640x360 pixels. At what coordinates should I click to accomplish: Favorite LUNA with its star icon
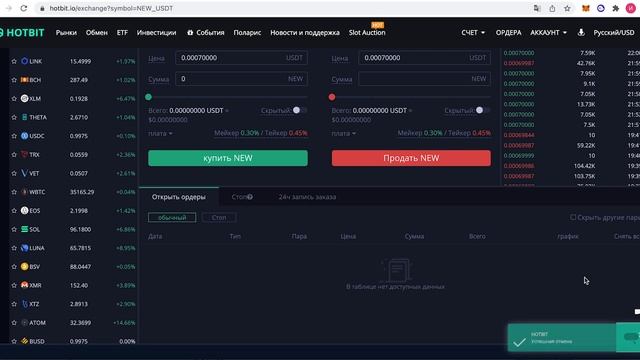tap(14, 248)
